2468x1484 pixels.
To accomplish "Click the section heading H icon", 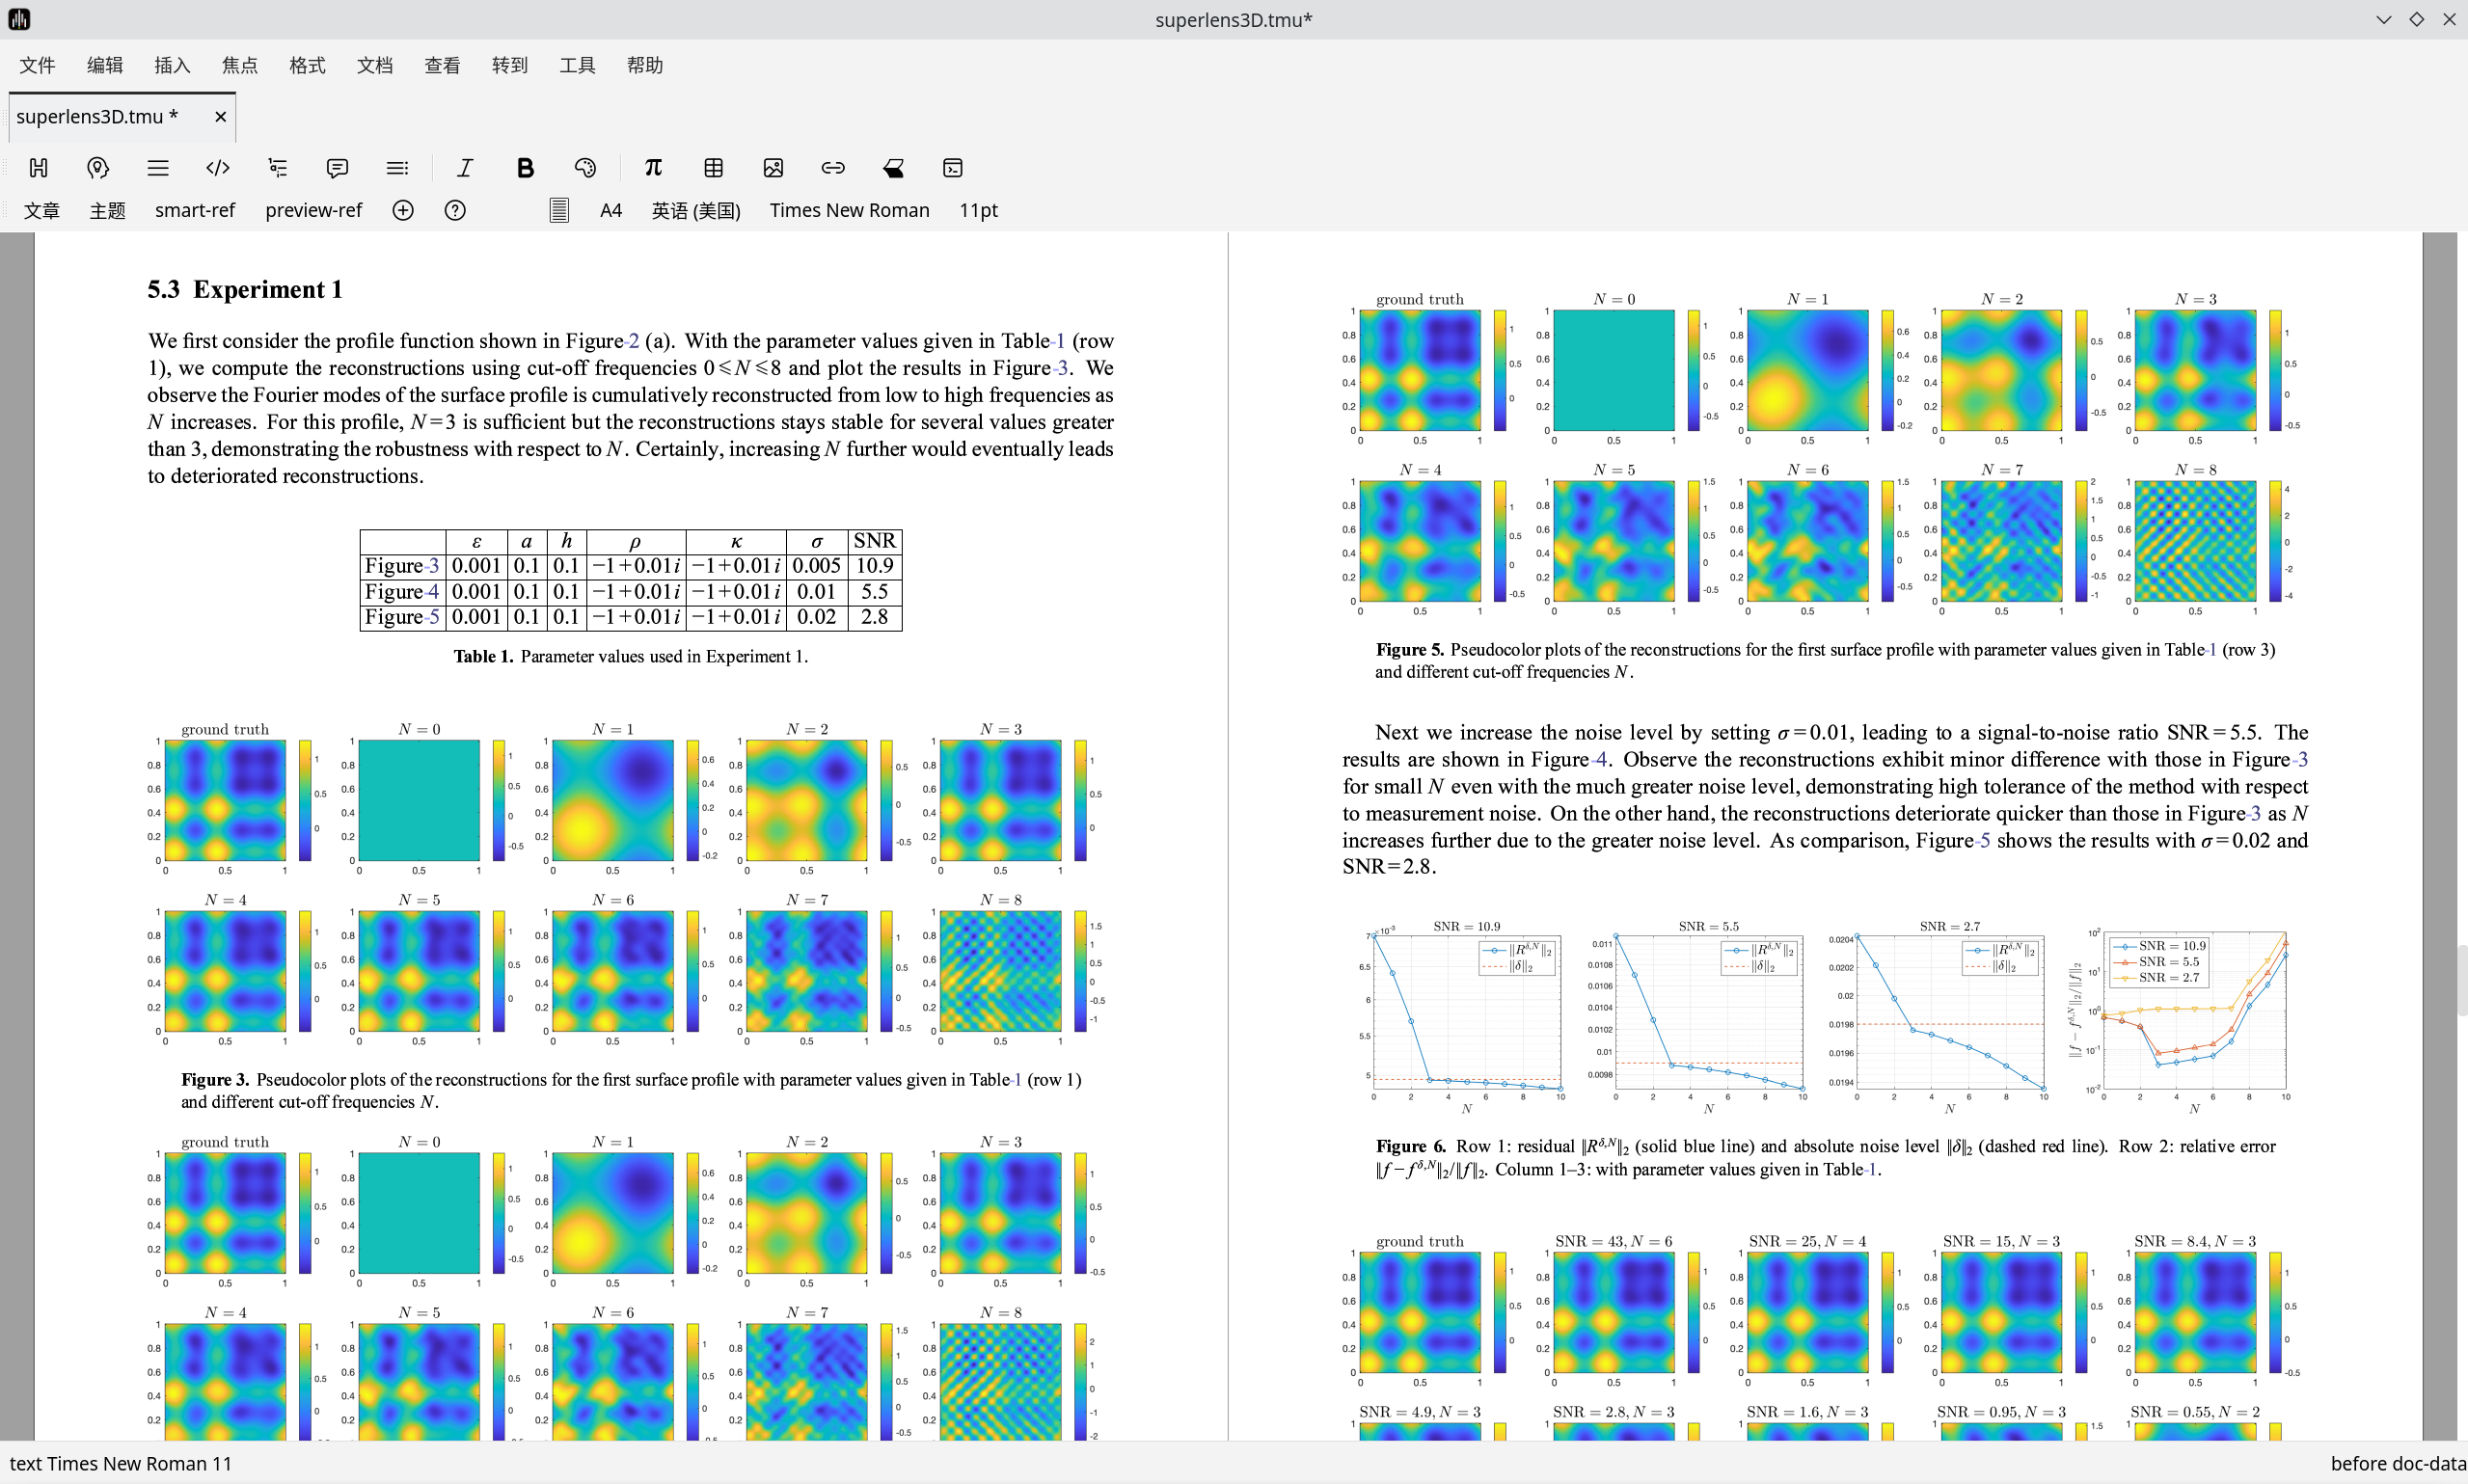I will (x=38, y=168).
